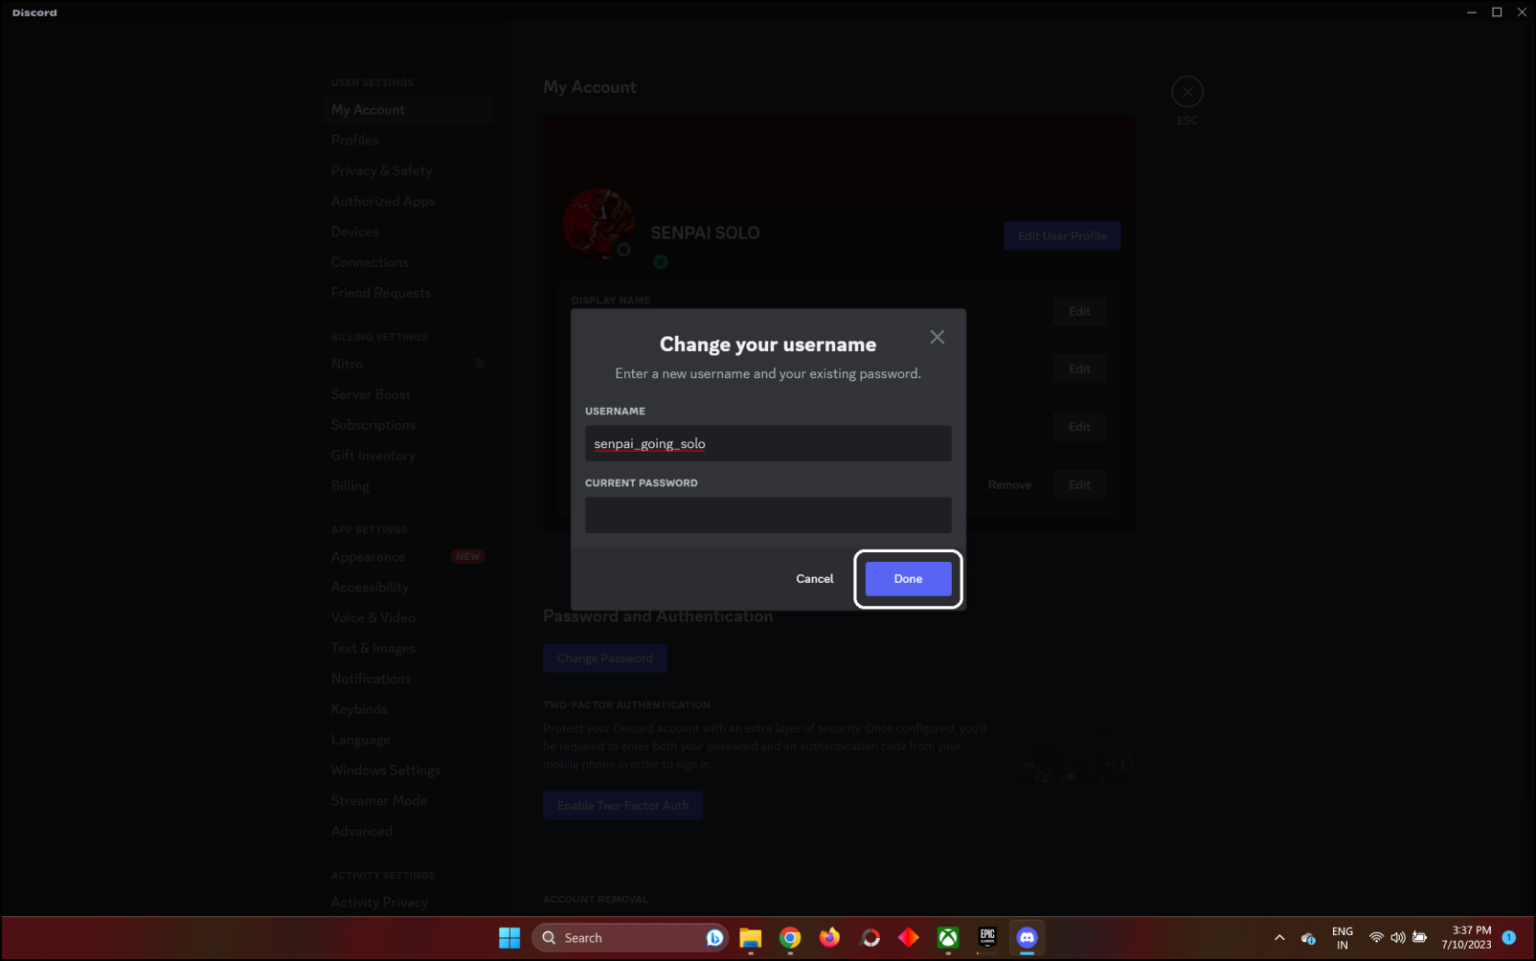Open Gift Inventory settings
This screenshot has height=961, width=1536.
[373, 455]
